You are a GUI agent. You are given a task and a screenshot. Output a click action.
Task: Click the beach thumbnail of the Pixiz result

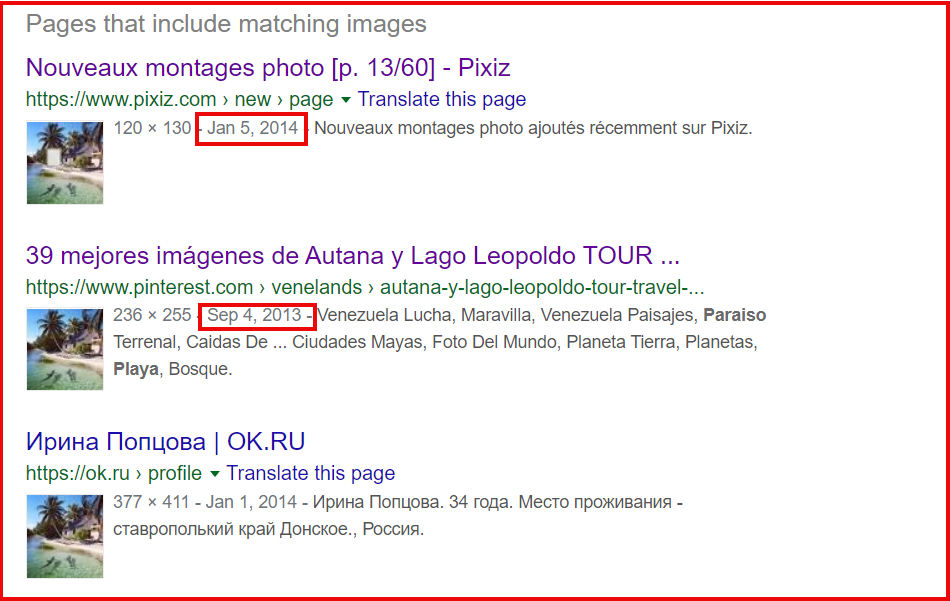(64, 162)
